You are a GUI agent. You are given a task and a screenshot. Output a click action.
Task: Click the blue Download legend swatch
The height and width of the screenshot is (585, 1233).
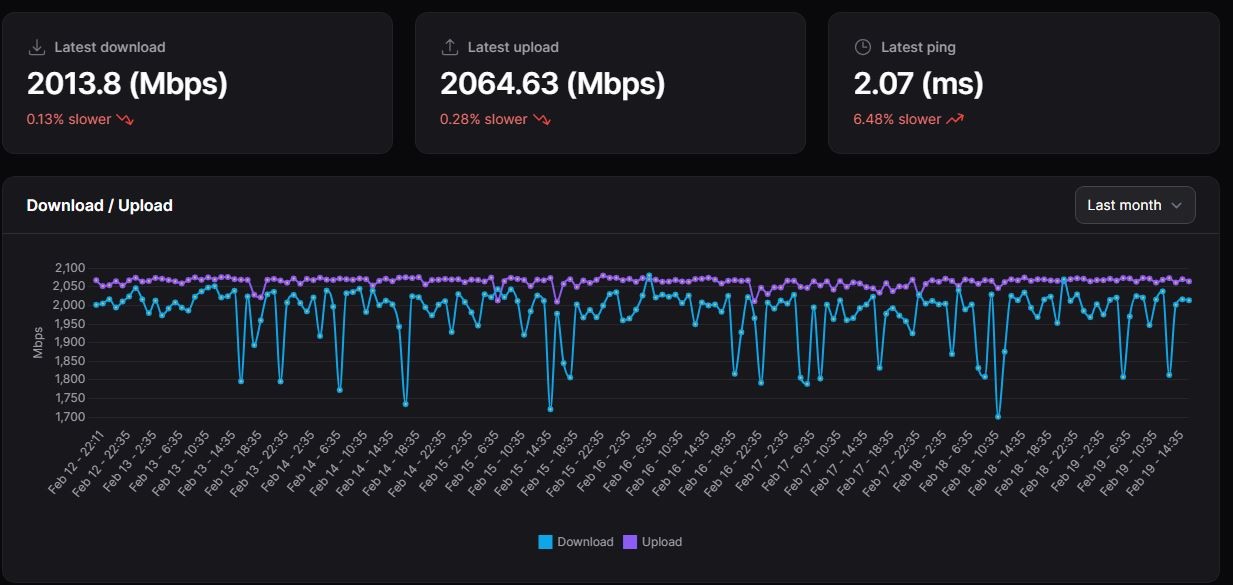[x=545, y=542]
